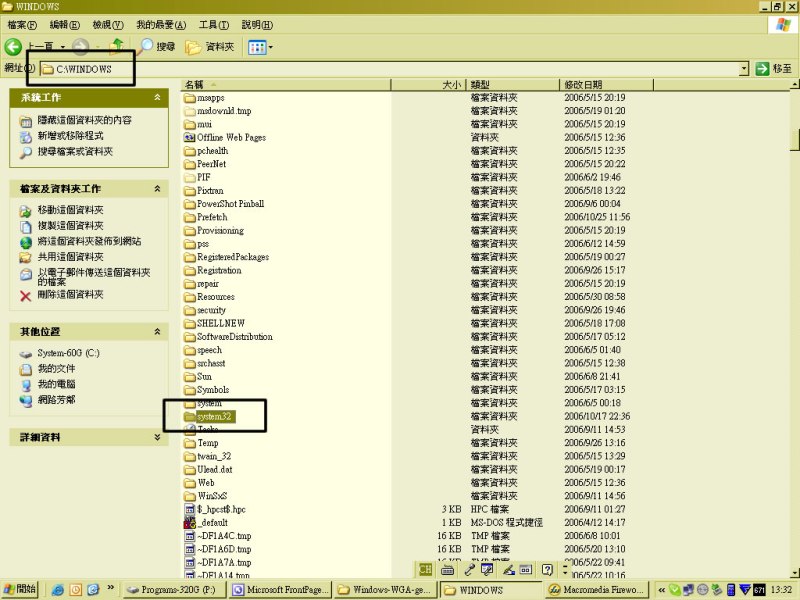Image resolution: width=800 pixels, height=600 pixels.
Task: Open the 說明(H) menu
Action: pos(257,24)
